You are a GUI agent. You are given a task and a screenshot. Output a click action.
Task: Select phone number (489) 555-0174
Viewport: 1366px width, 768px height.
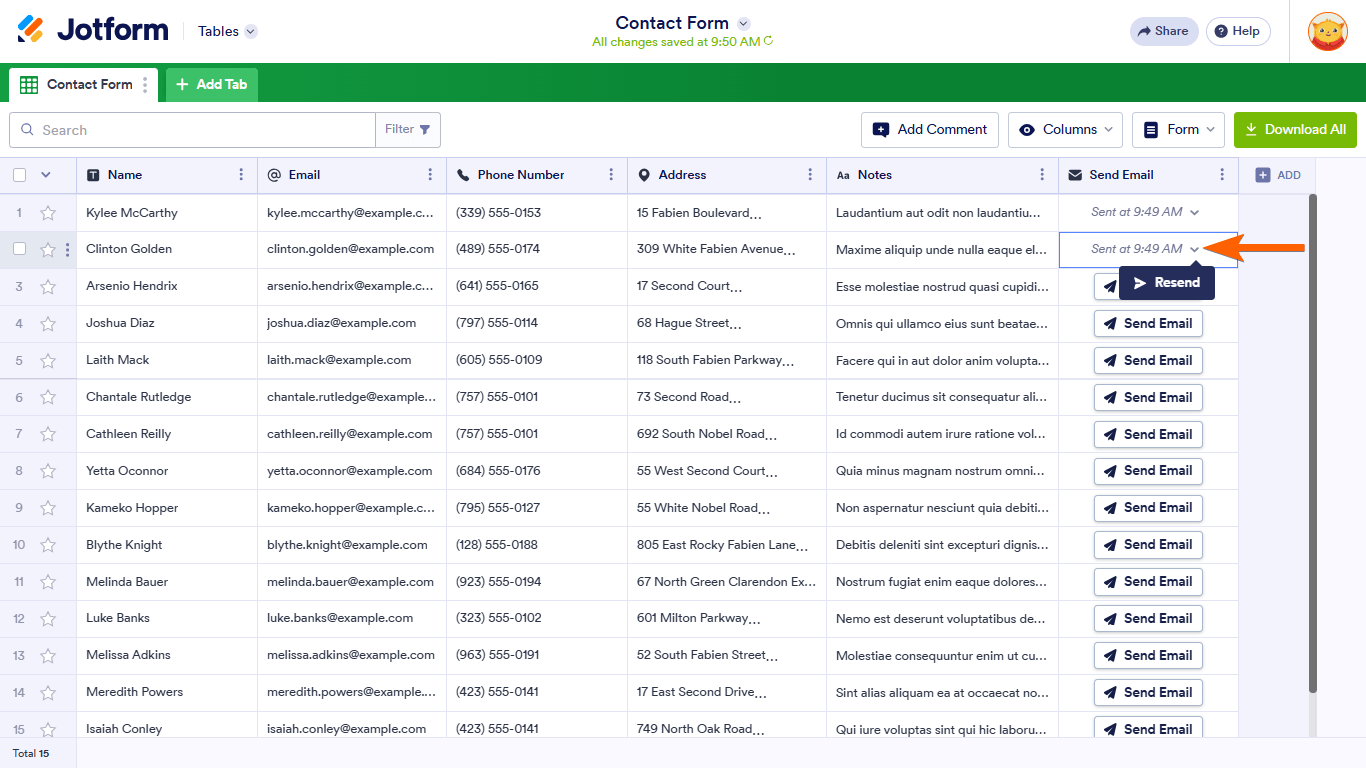pyautogui.click(x=537, y=250)
